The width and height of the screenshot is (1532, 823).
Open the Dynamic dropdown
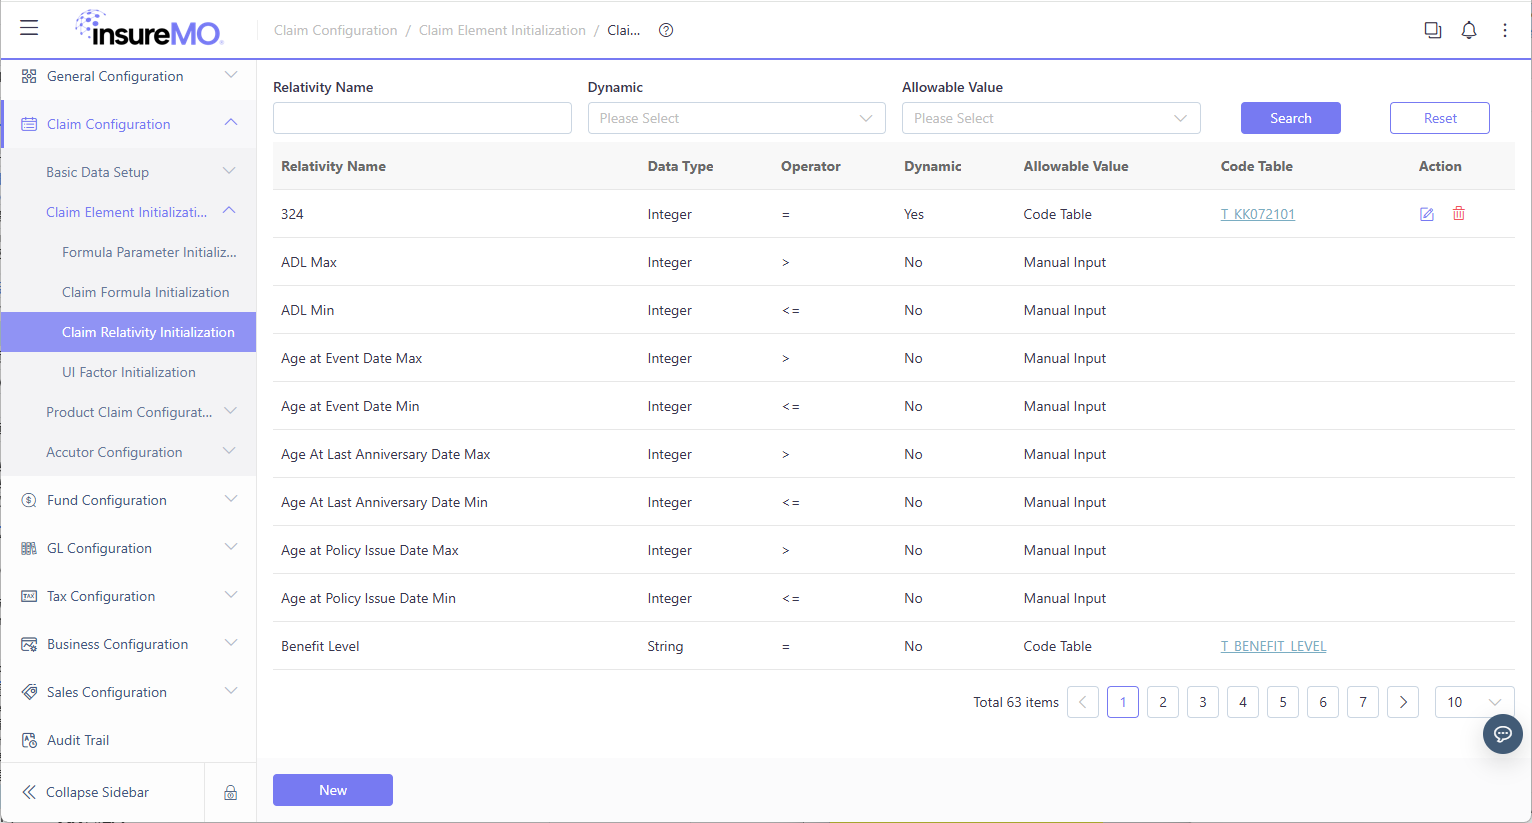pos(737,118)
